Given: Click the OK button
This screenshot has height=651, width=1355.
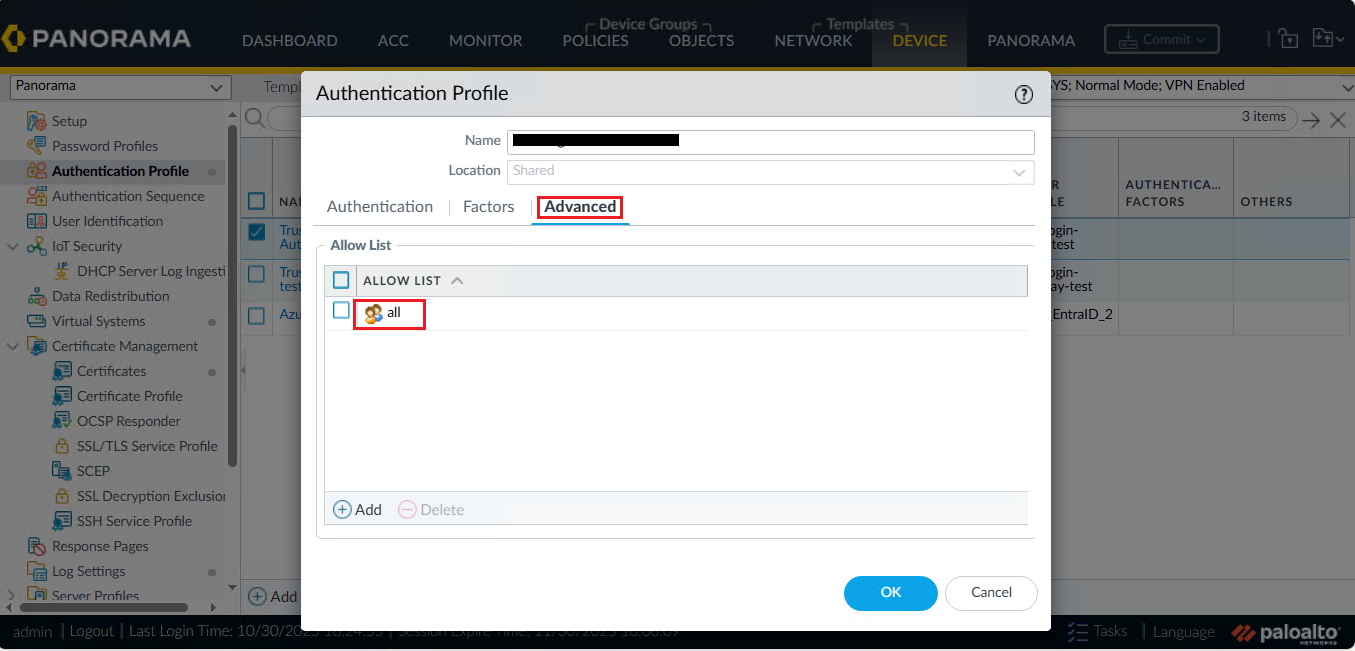Looking at the screenshot, I should tap(890, 593).
